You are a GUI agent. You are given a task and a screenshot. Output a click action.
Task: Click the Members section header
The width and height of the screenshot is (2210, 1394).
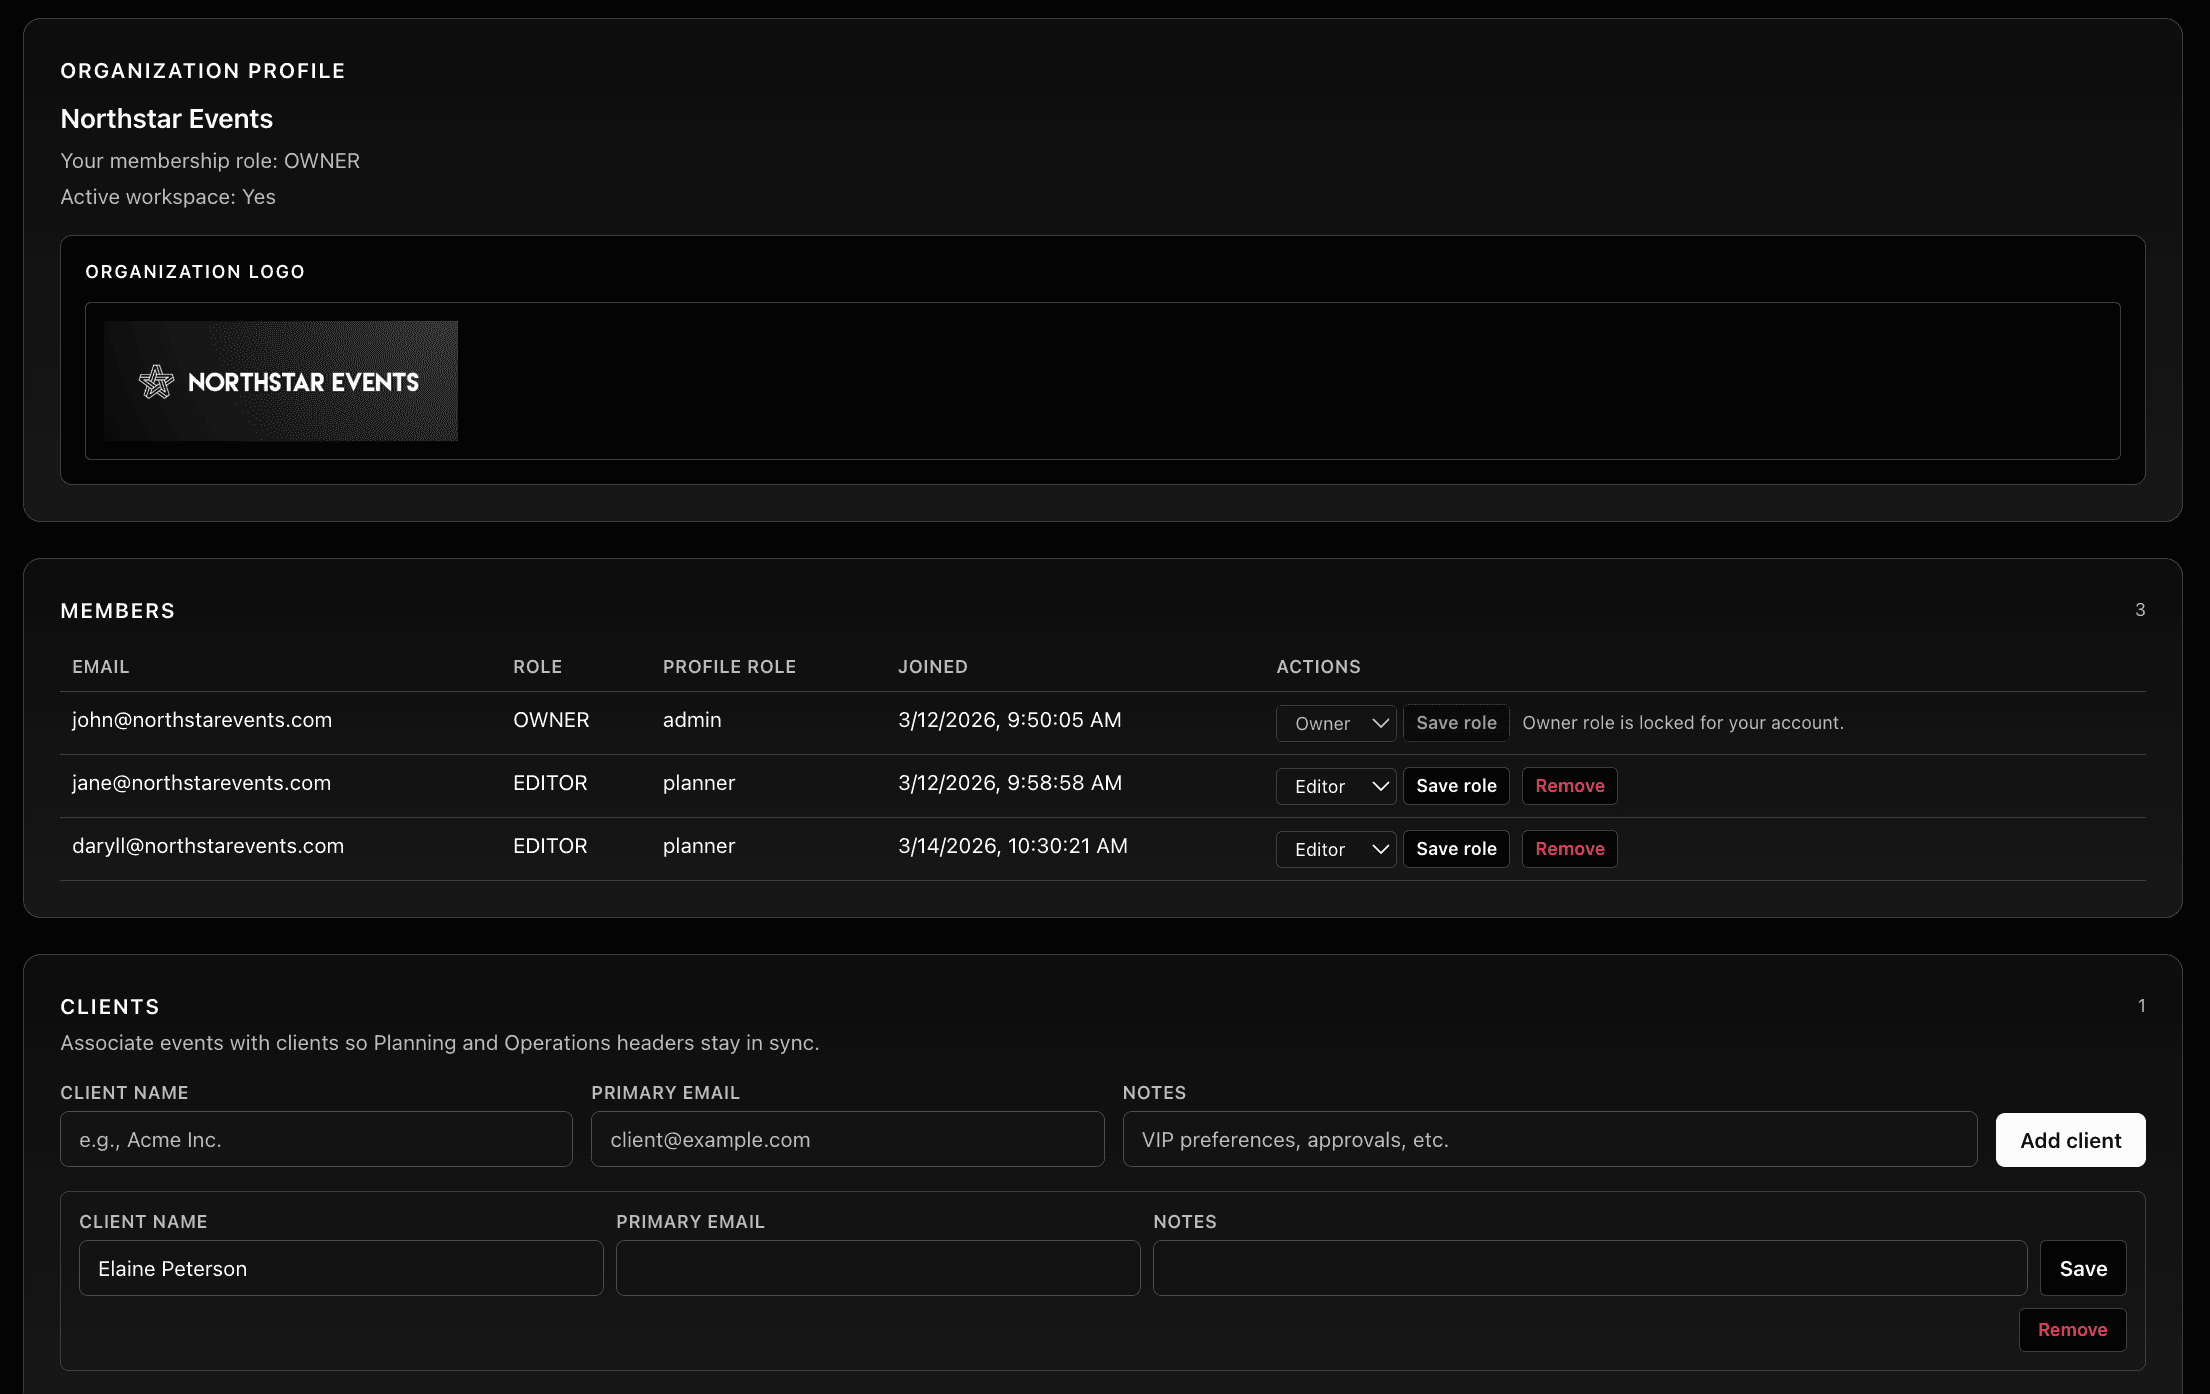(x=118, y=610)
